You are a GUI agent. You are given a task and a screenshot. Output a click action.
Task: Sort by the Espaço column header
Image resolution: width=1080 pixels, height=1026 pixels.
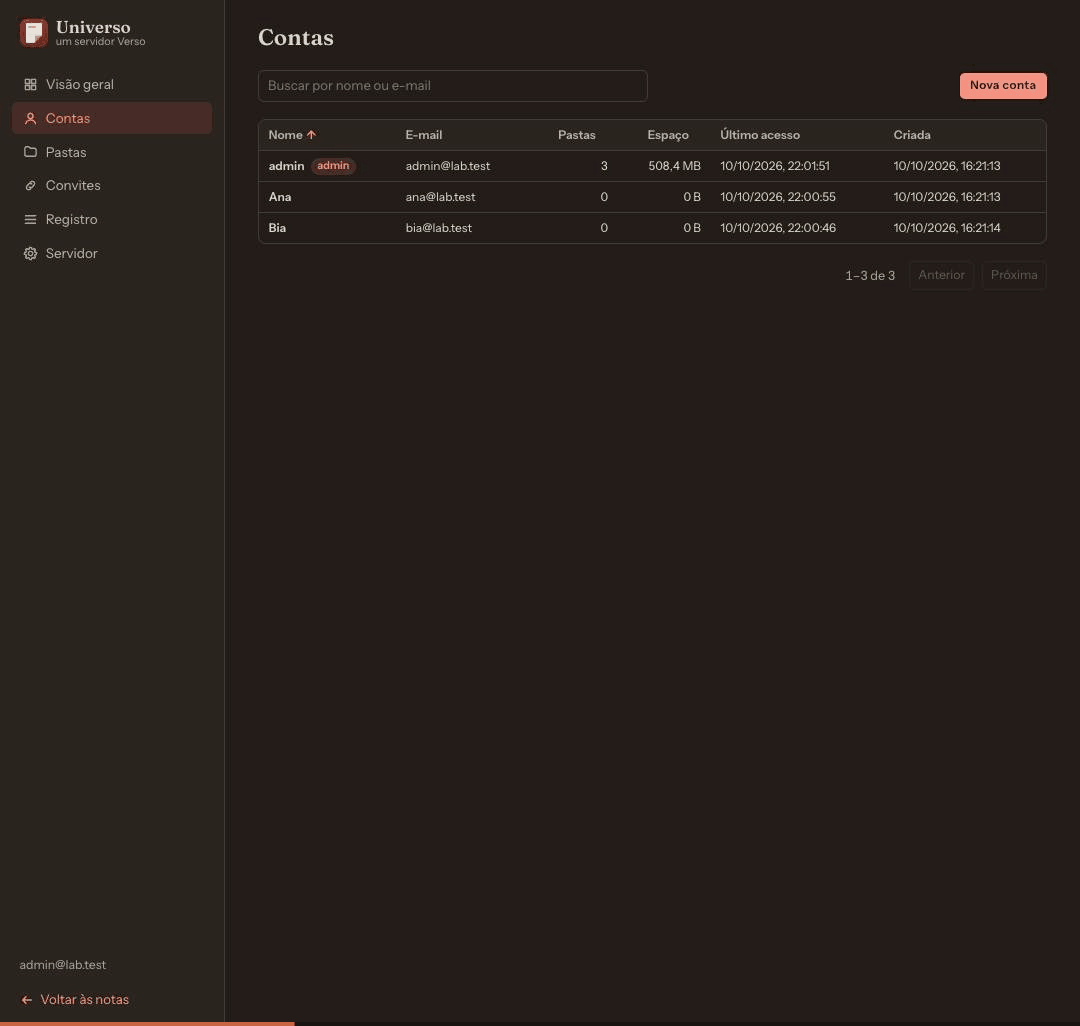(x=667, y=135)
